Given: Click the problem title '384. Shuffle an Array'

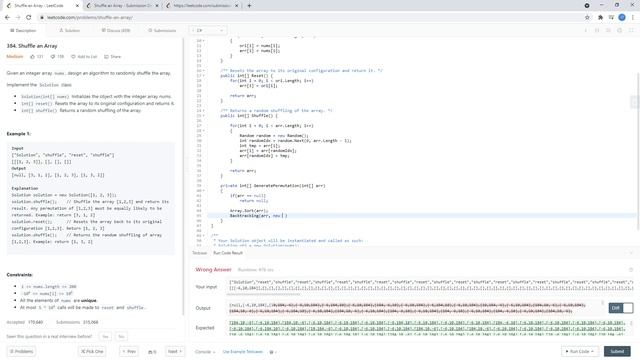Looking at the screenshot, I should (32, 46).
